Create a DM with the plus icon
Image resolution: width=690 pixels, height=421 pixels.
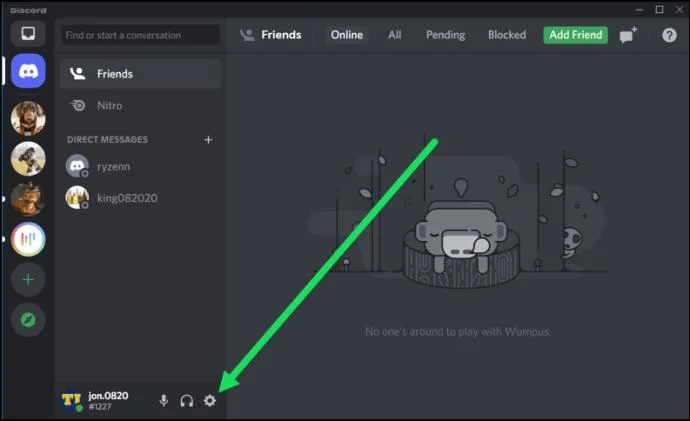[208, 140]
